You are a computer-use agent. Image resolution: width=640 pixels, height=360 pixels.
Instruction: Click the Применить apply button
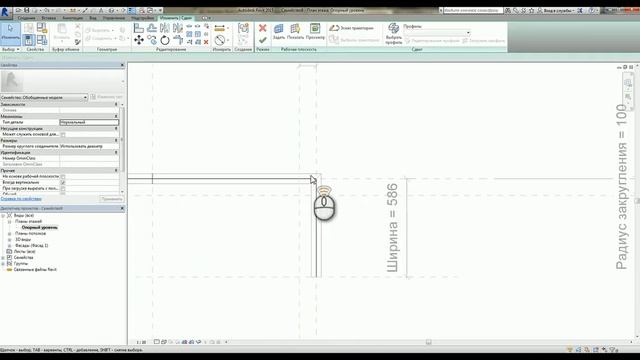pos(111,199)
